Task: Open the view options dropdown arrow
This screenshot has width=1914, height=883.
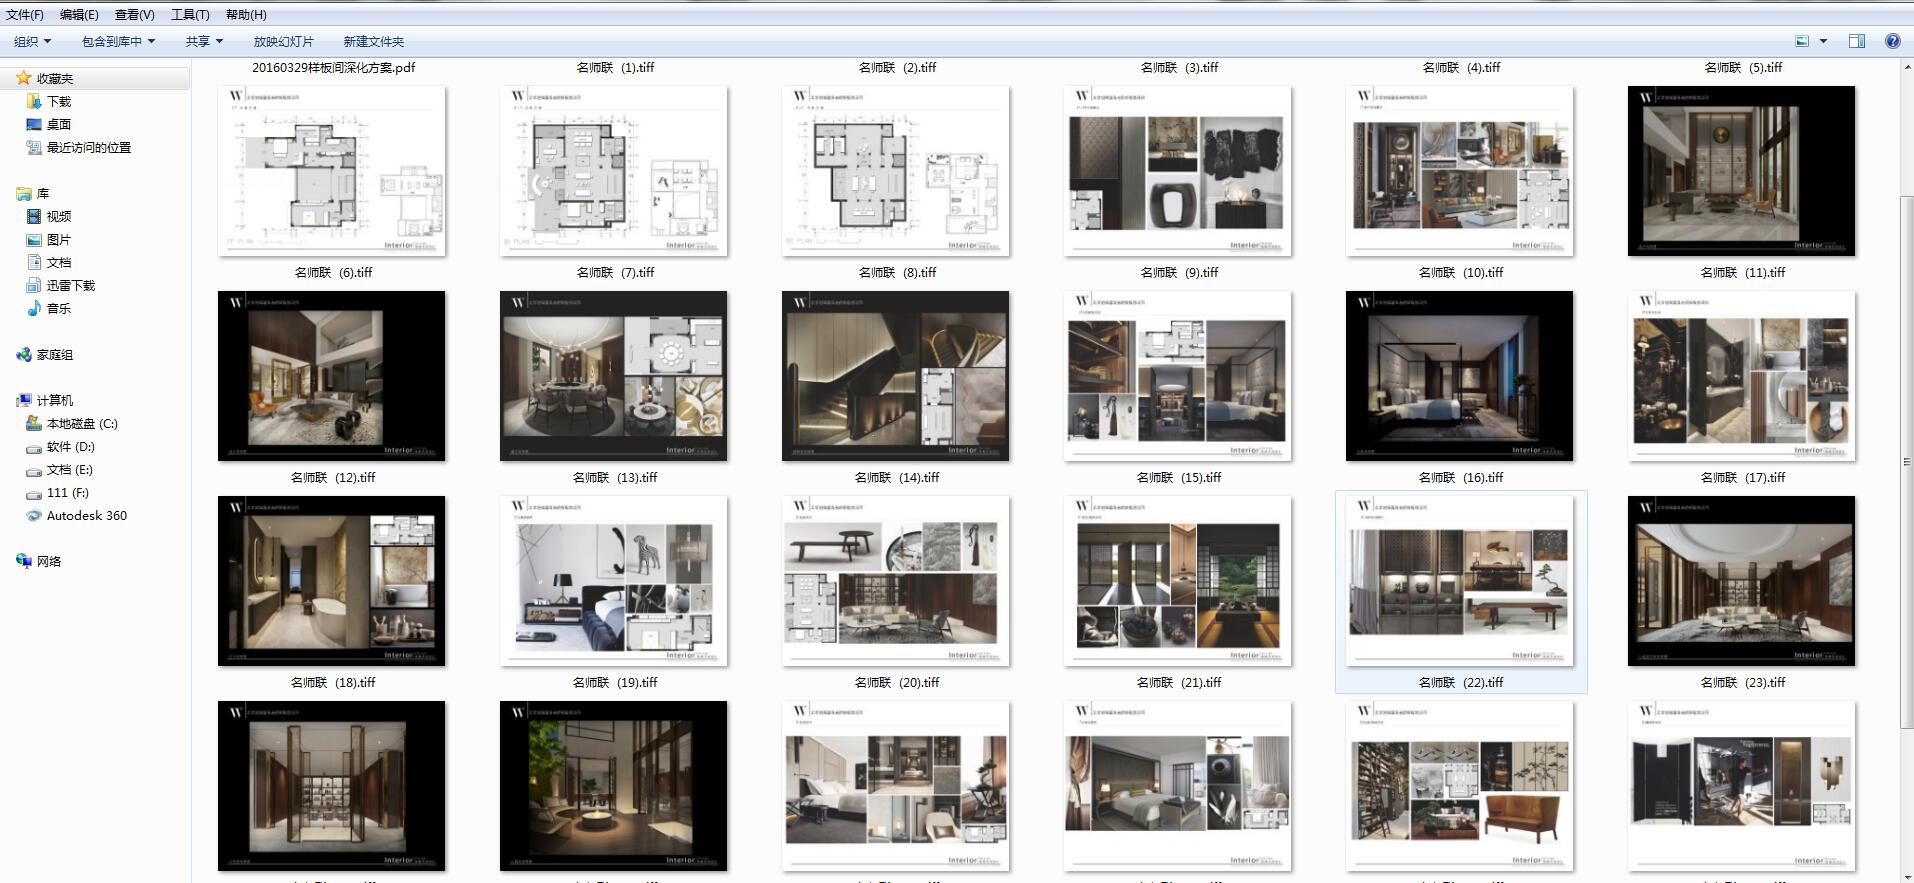Action: click(1823, 41)
